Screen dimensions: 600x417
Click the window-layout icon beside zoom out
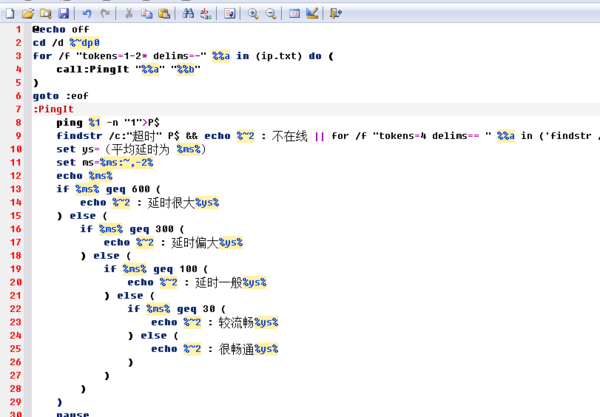click(294, 14)
